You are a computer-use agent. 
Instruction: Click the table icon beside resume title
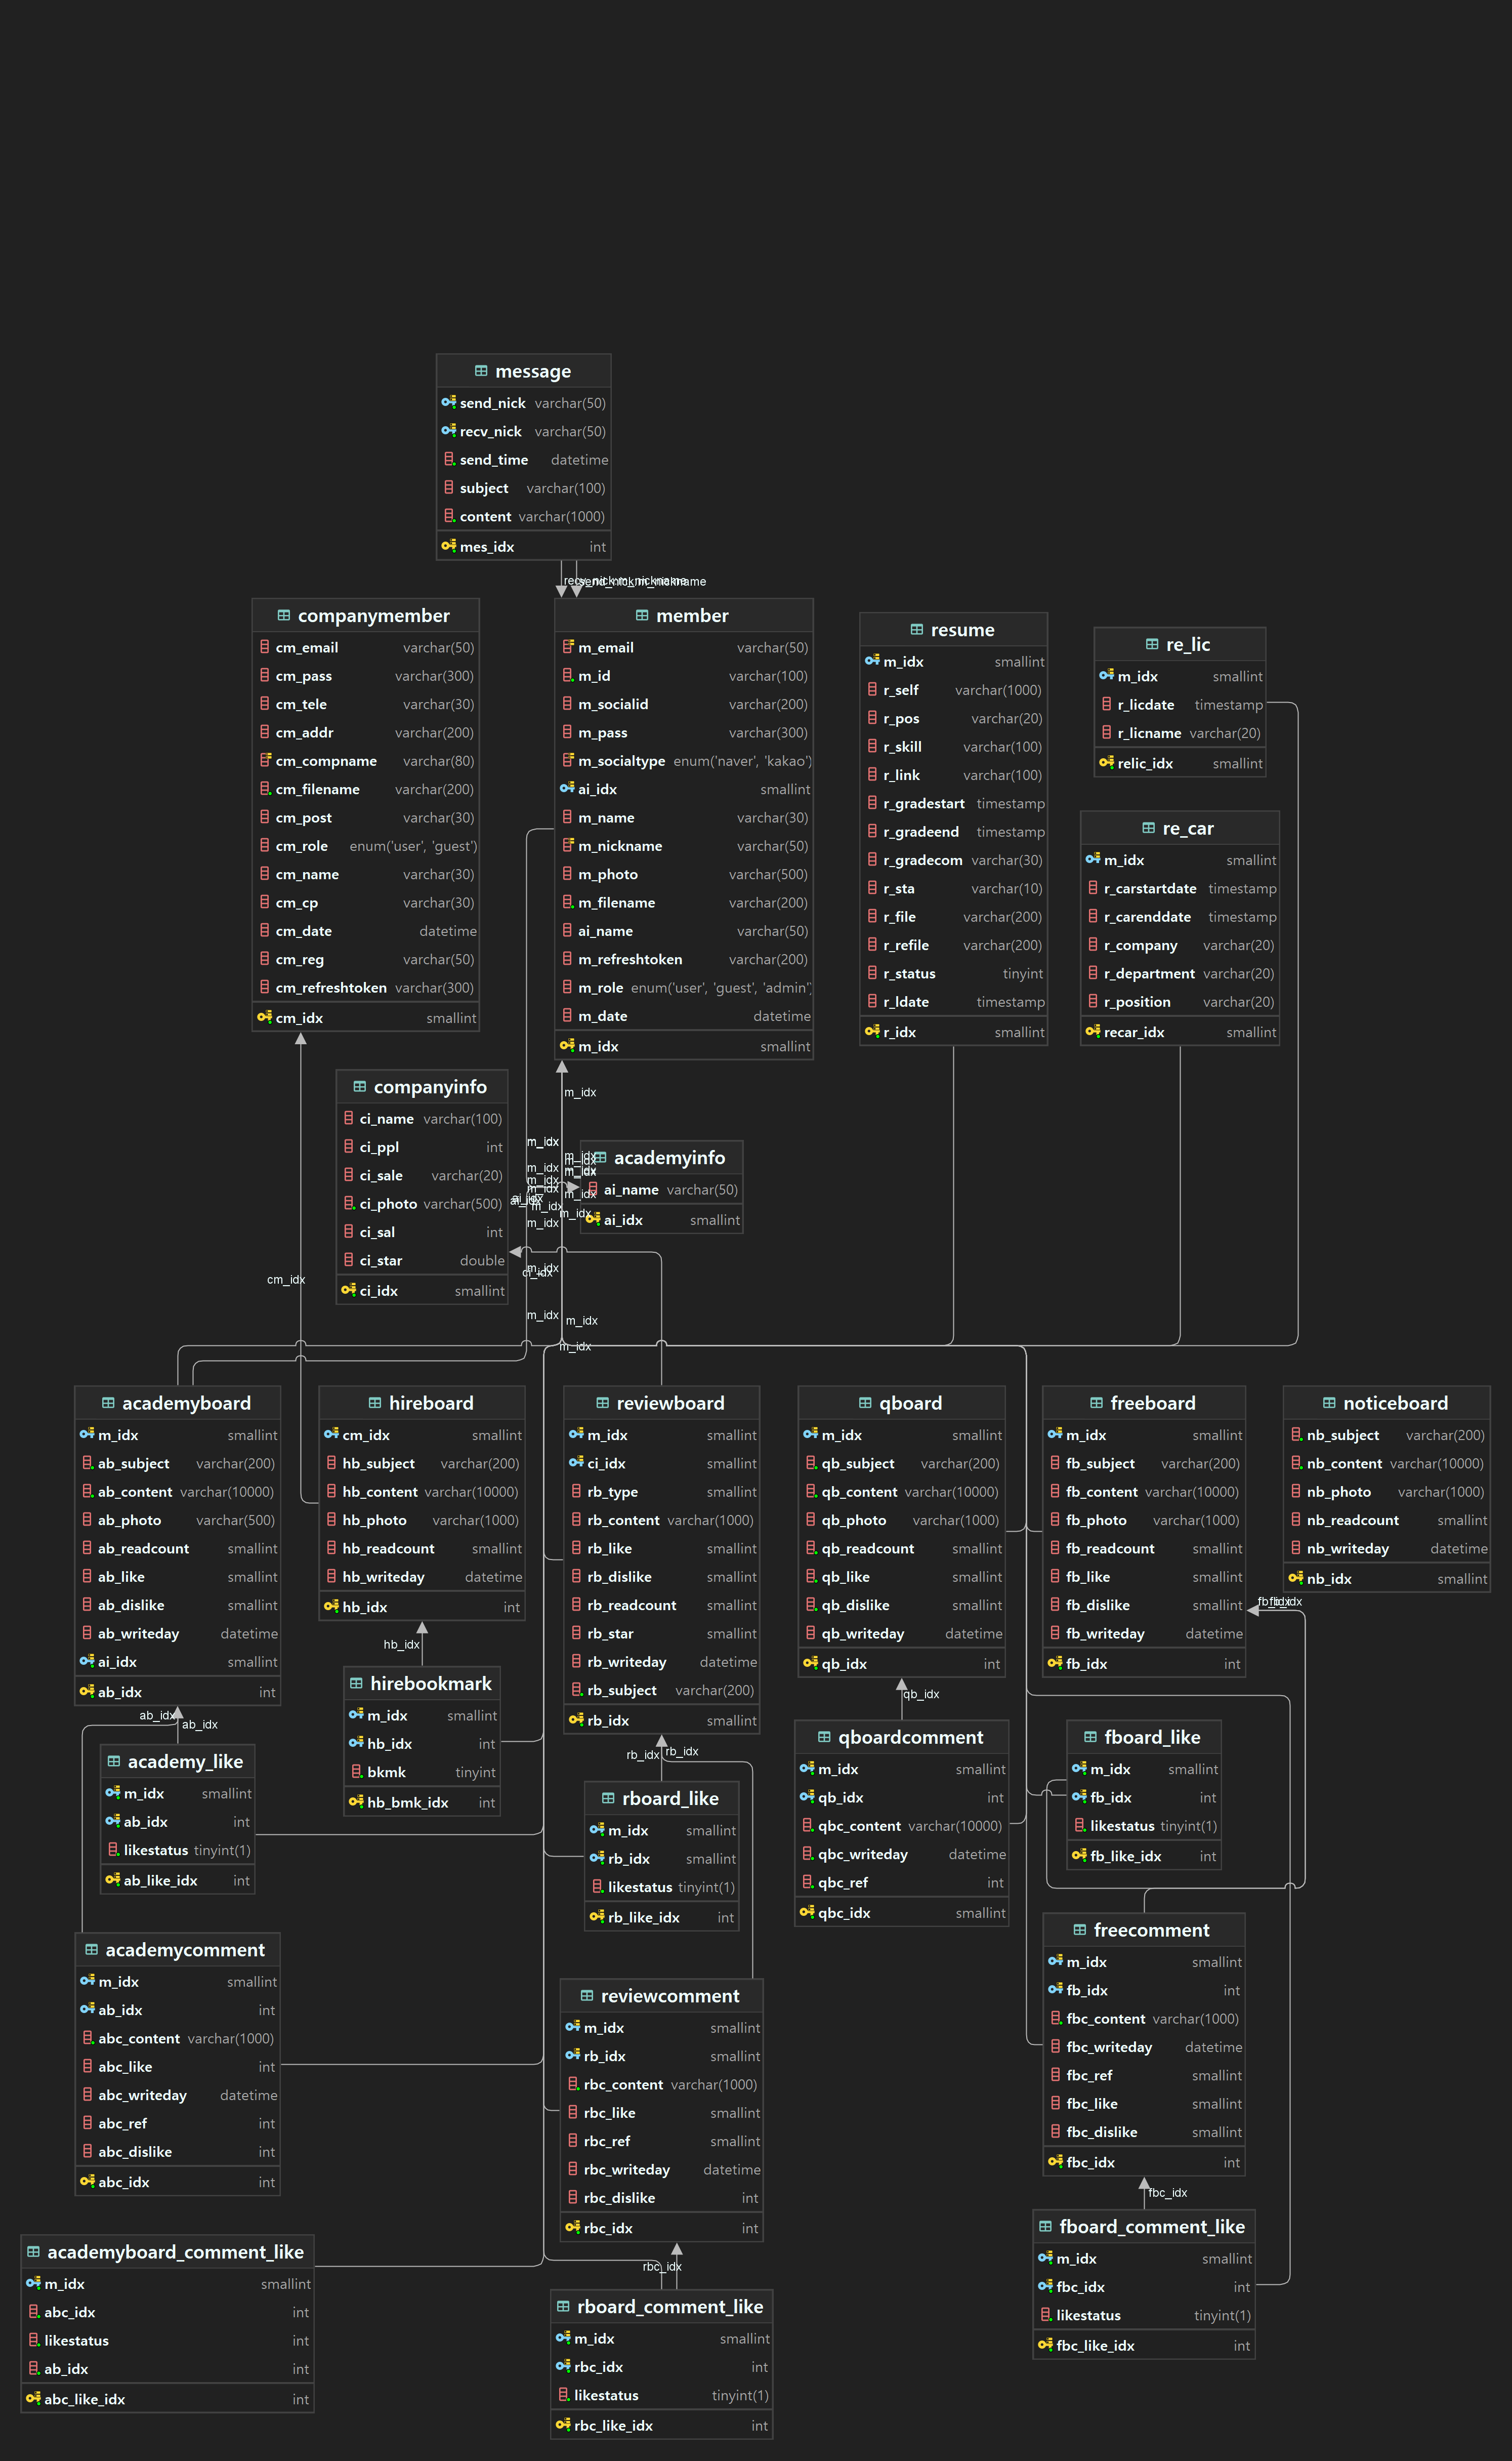916,629
